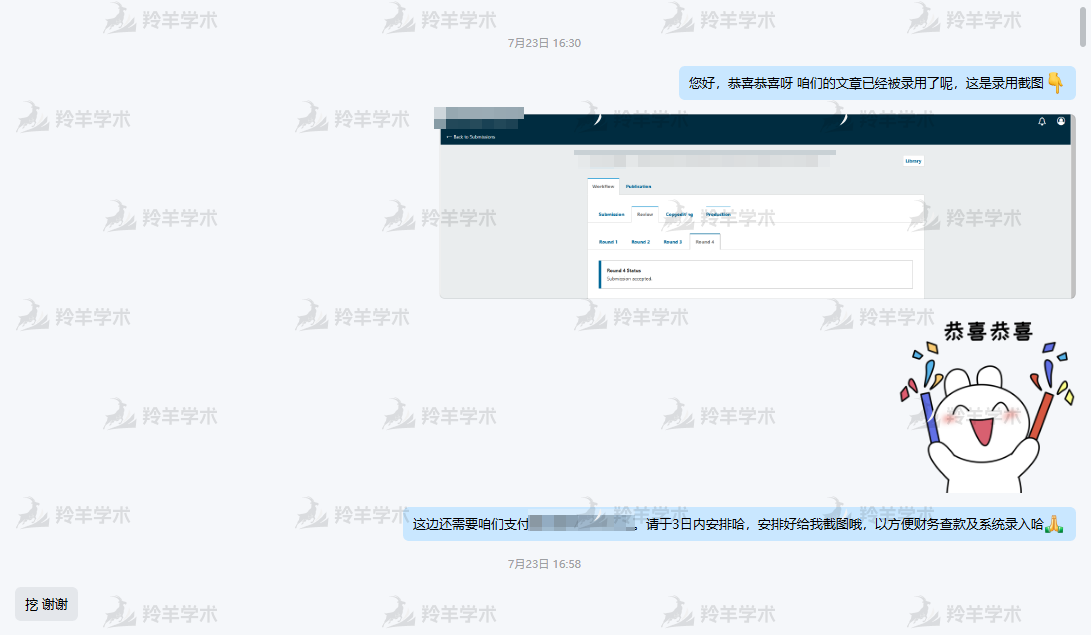Click the 恭喜恭喜 rabbit celebration sticker
Screen dimensions: 1091x635
pyautogui.click(x=987, y=405)
